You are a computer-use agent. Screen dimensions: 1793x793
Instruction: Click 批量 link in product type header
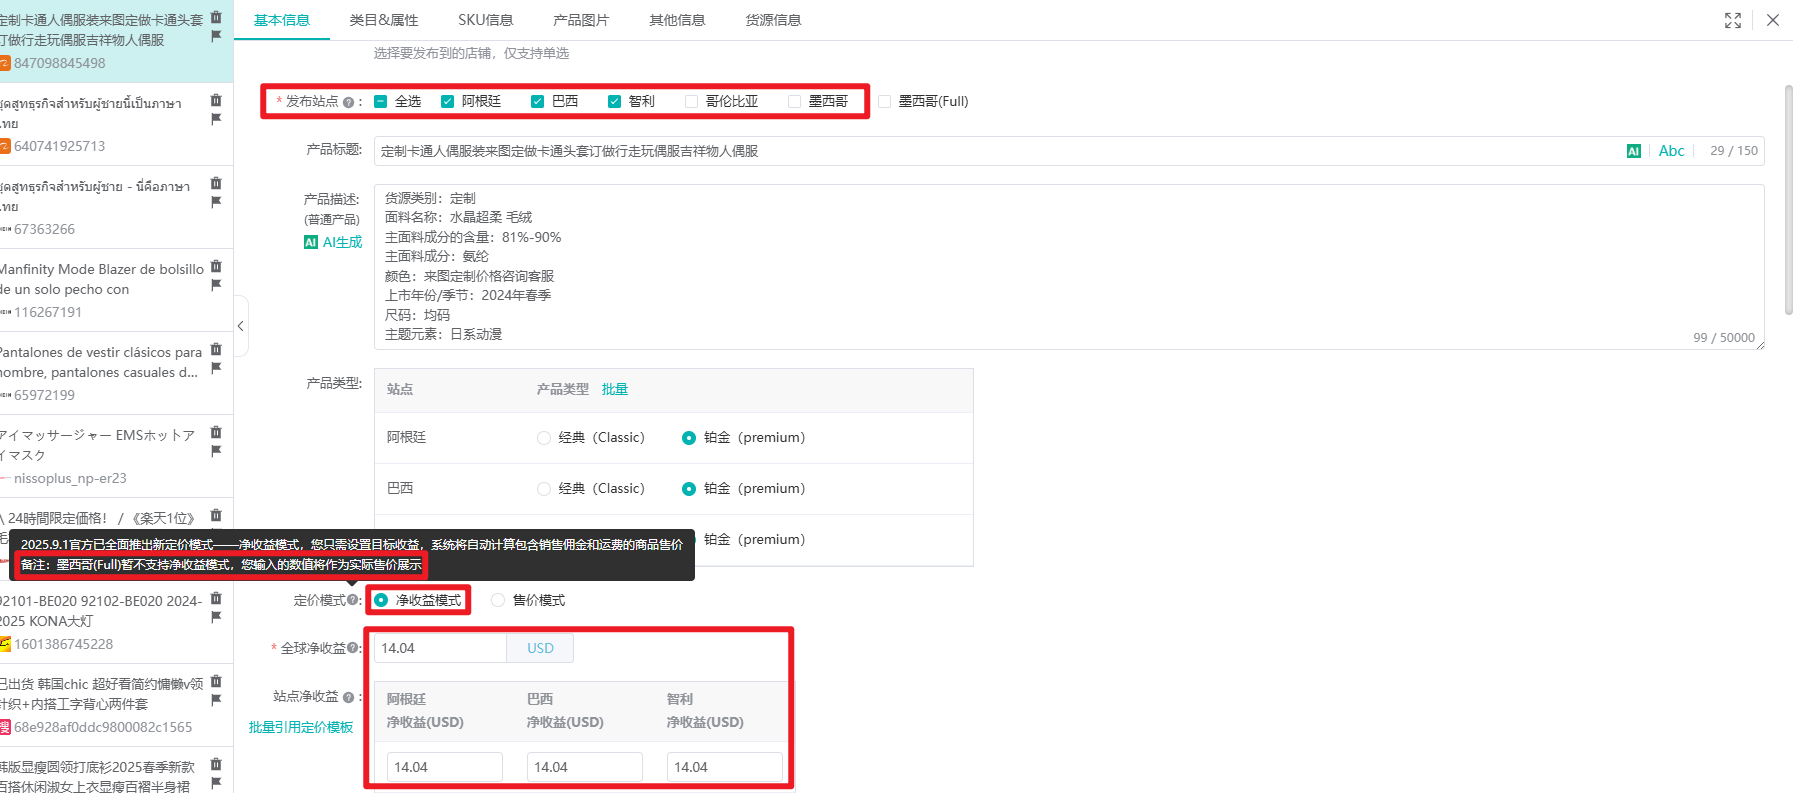pos(615,389)
